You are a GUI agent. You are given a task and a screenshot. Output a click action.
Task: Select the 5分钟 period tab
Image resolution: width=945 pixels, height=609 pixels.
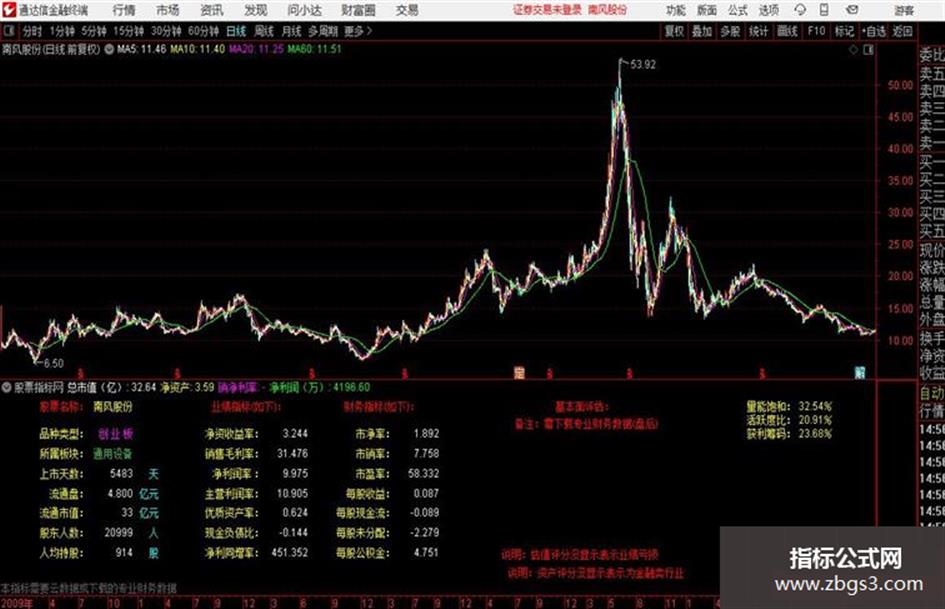(94, 31)
